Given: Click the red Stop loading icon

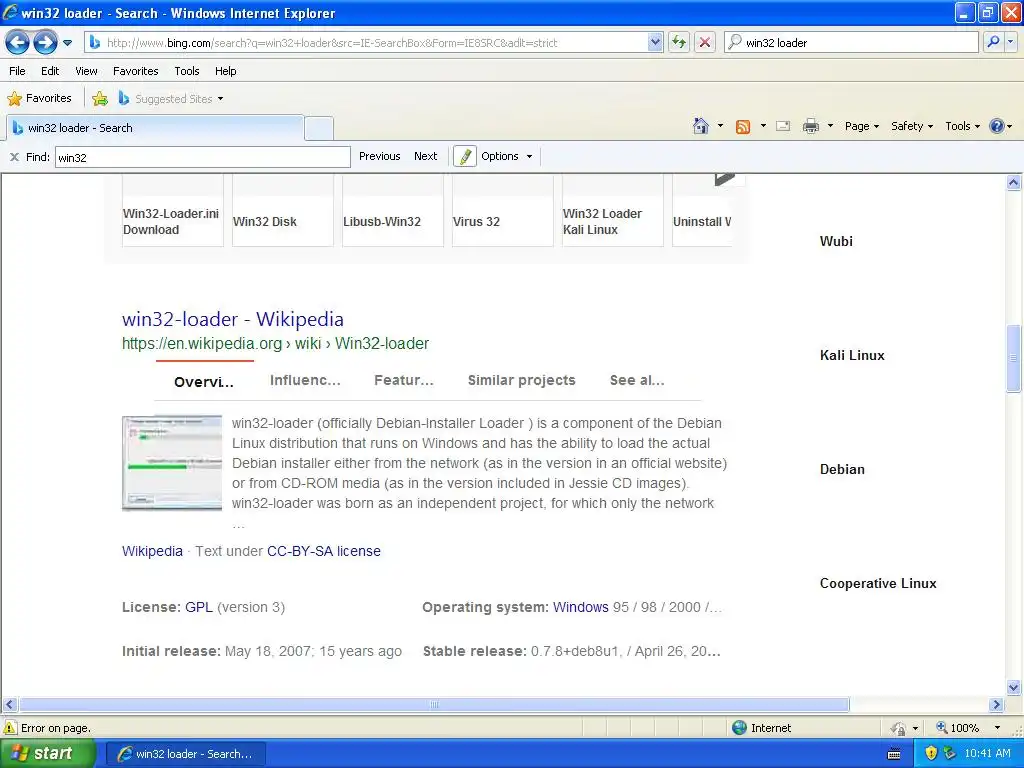Looking at the screenshot, I should click(705, 42).
